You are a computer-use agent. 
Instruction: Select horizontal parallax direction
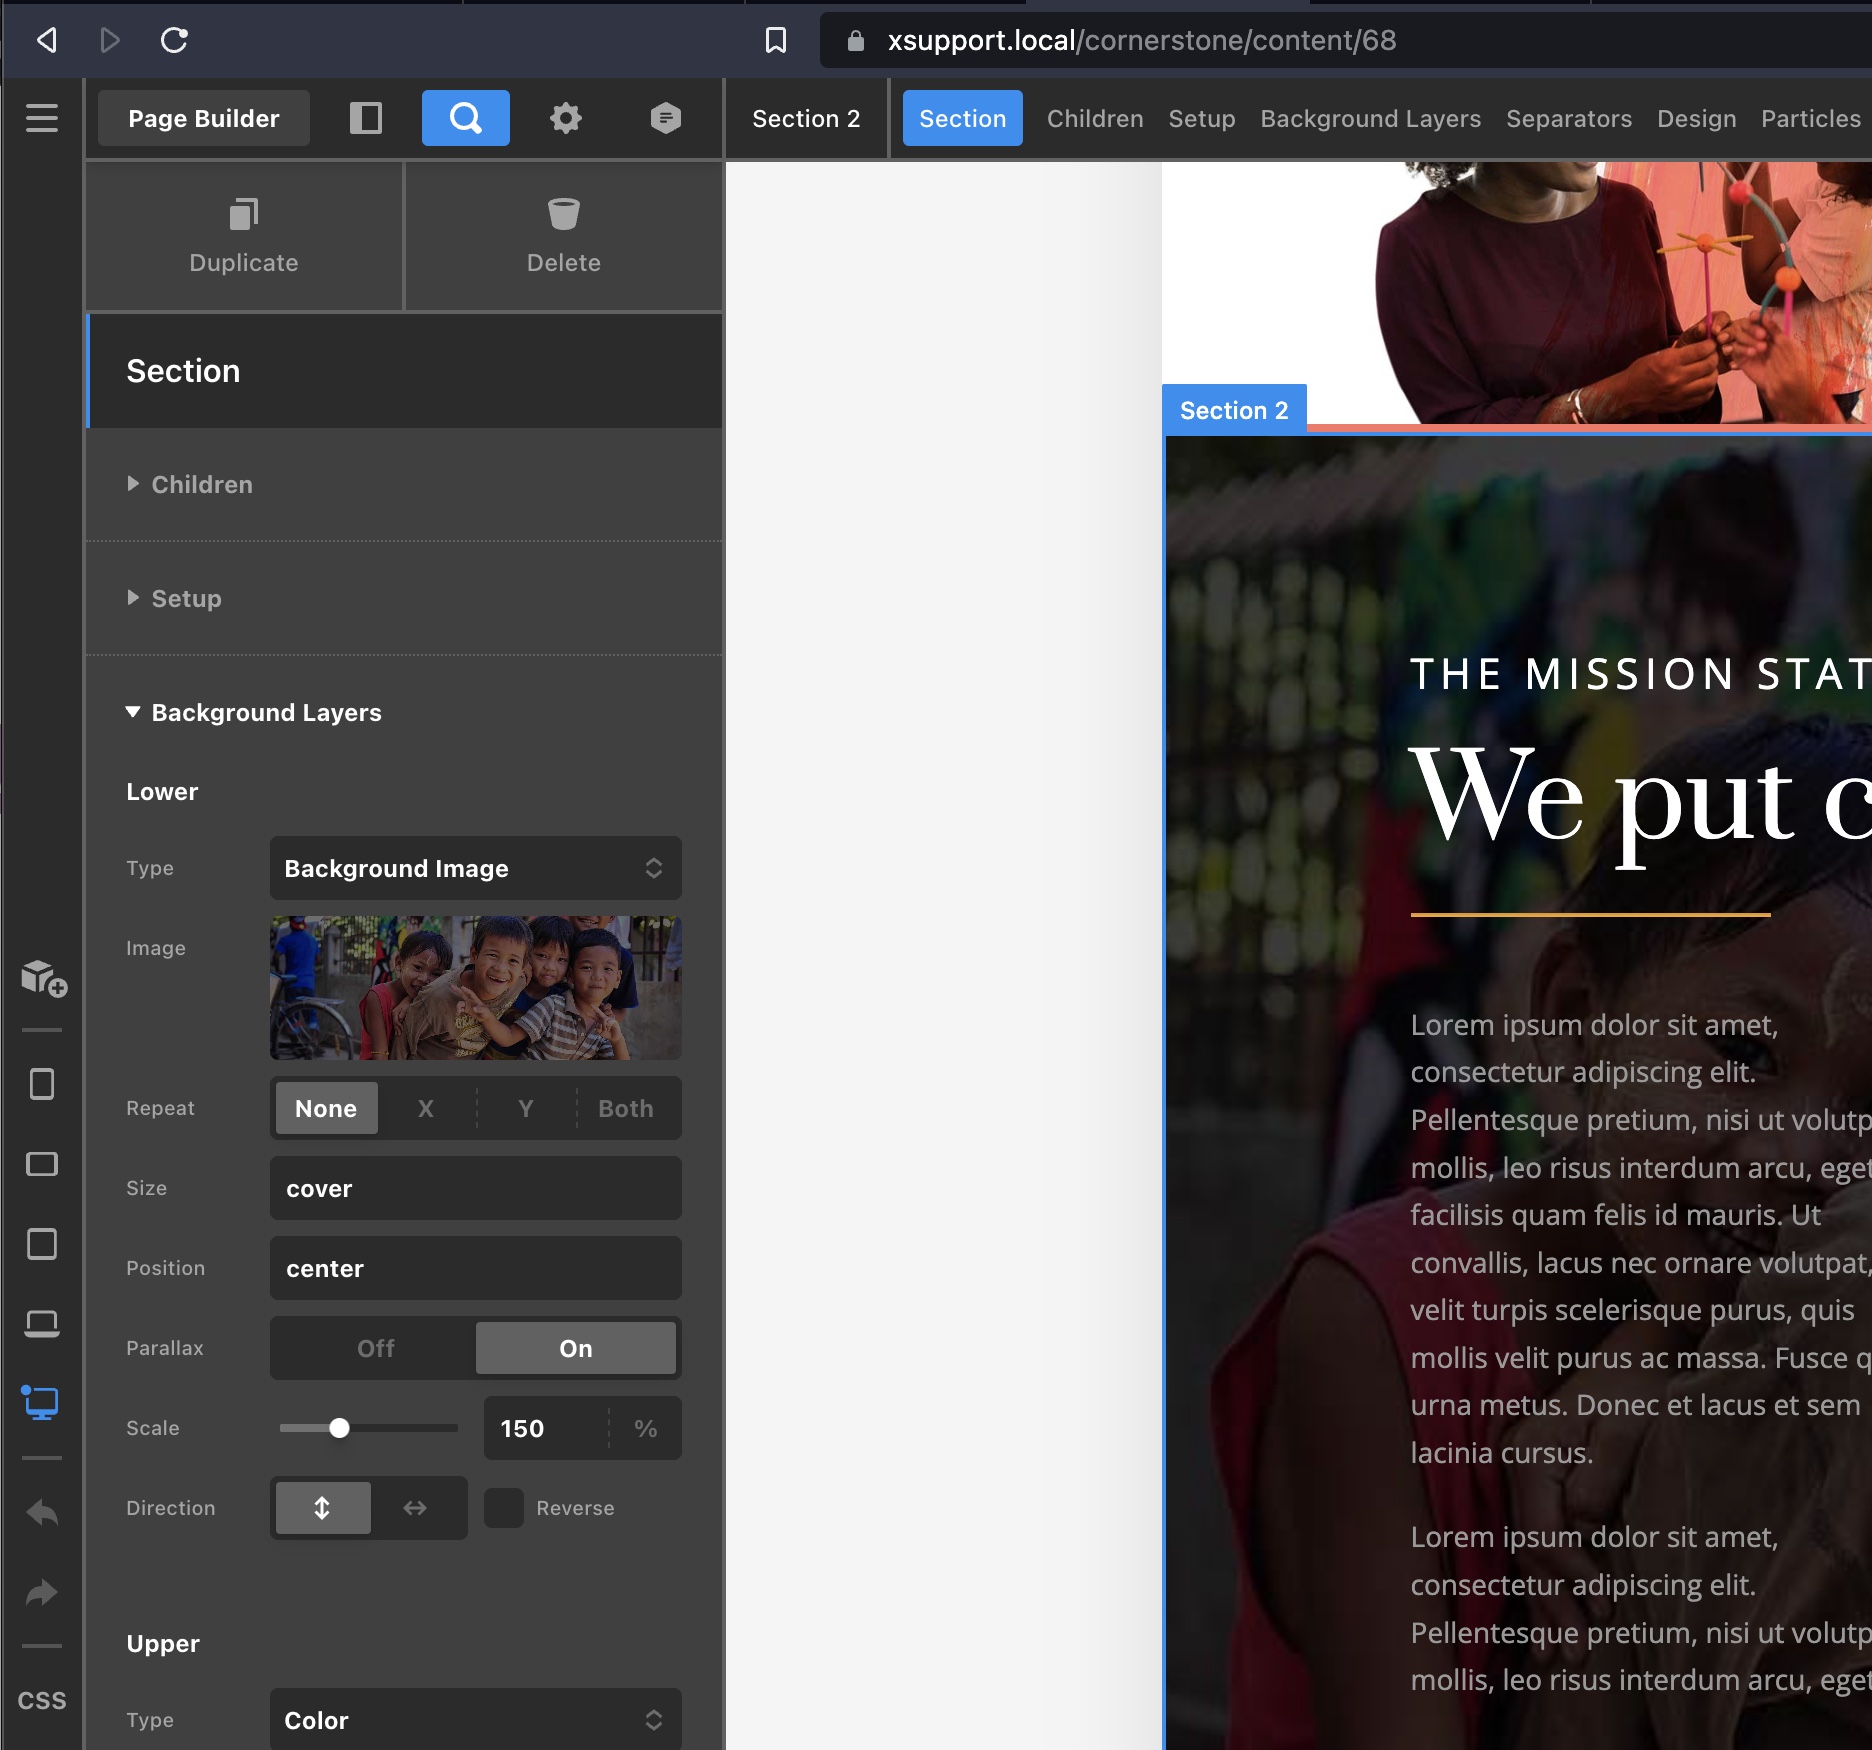click(415, 1508)
